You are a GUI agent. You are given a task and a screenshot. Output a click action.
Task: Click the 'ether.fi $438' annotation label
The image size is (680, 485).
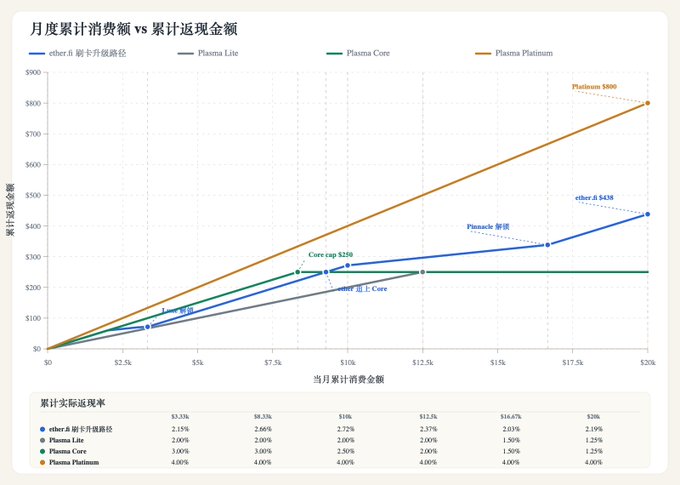tap(594, 198)
